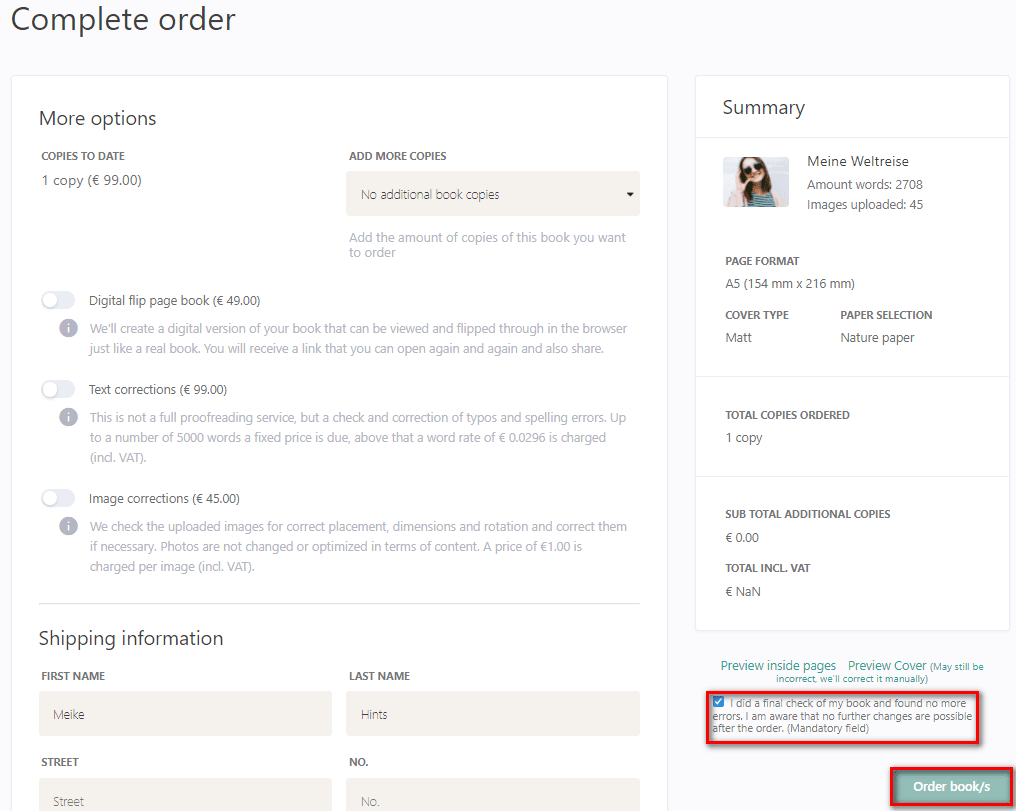This screenshot has width=1016, height=811.
Task: Click the 'Text corrections (€ 99.00)' label
Action: click(x=158, y=389)
